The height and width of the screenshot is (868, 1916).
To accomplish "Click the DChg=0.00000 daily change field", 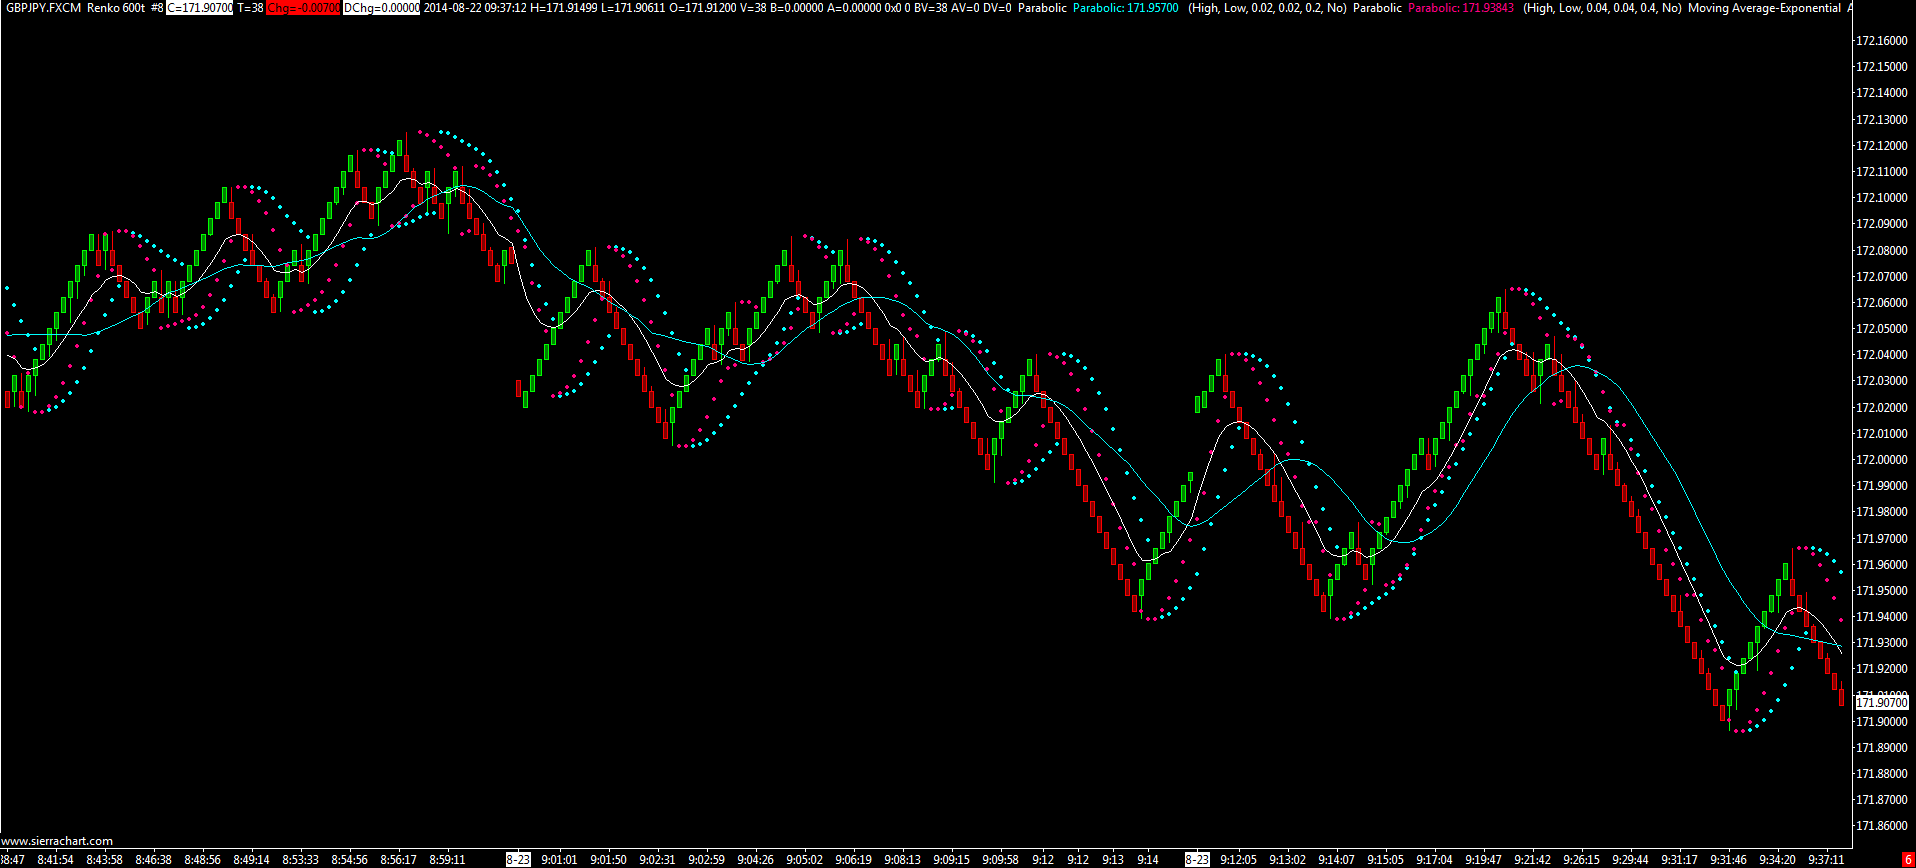I will click(x=382, y=8).
